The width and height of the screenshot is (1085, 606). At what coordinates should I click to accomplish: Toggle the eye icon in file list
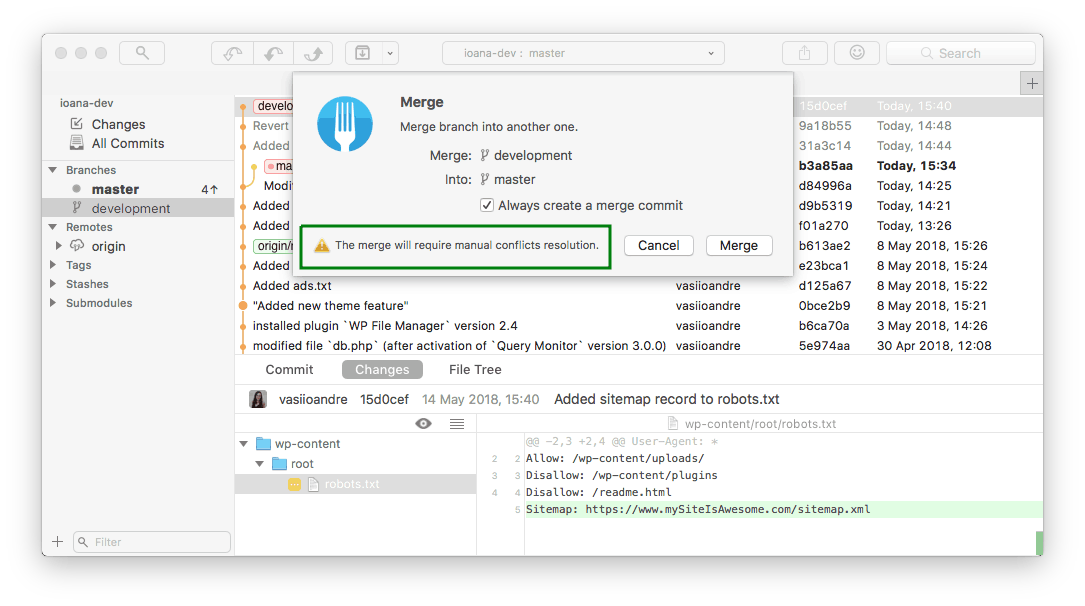(x=424, y=424)
